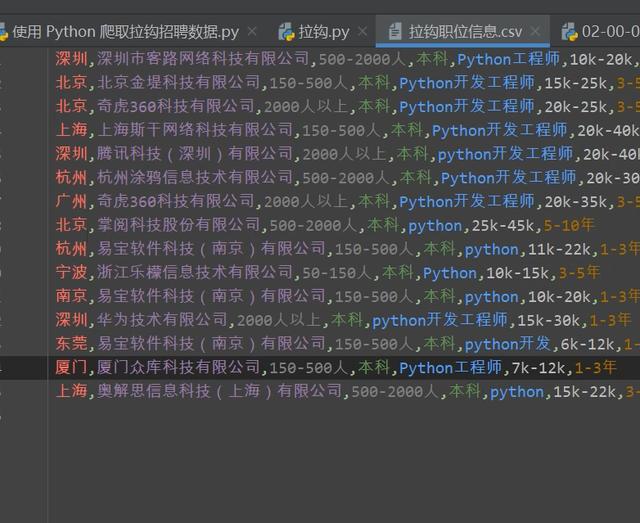Click Python file icon on 拉钩.py tab

pos(286,32)
